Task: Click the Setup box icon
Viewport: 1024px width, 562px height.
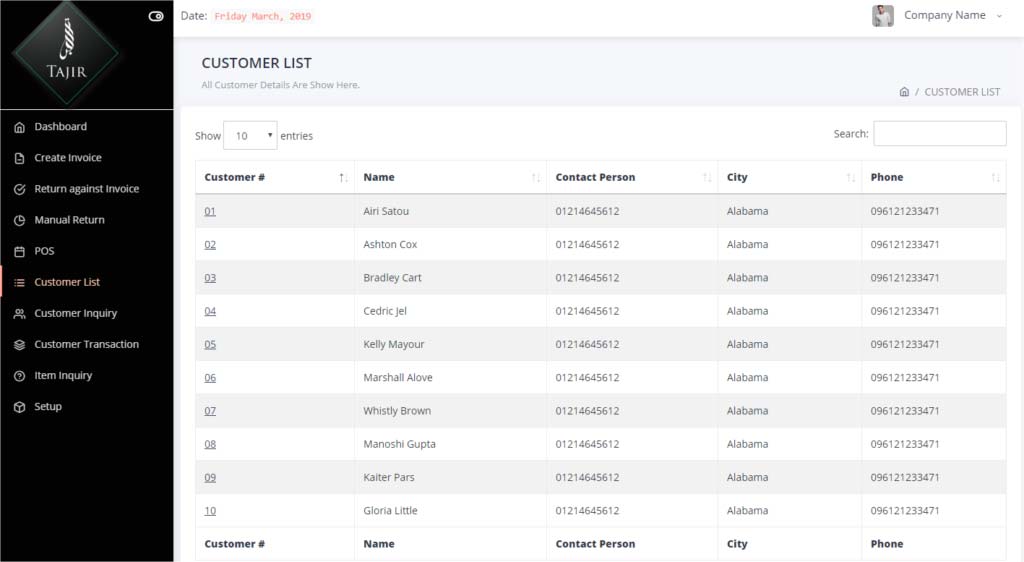Action: point(20,407)
